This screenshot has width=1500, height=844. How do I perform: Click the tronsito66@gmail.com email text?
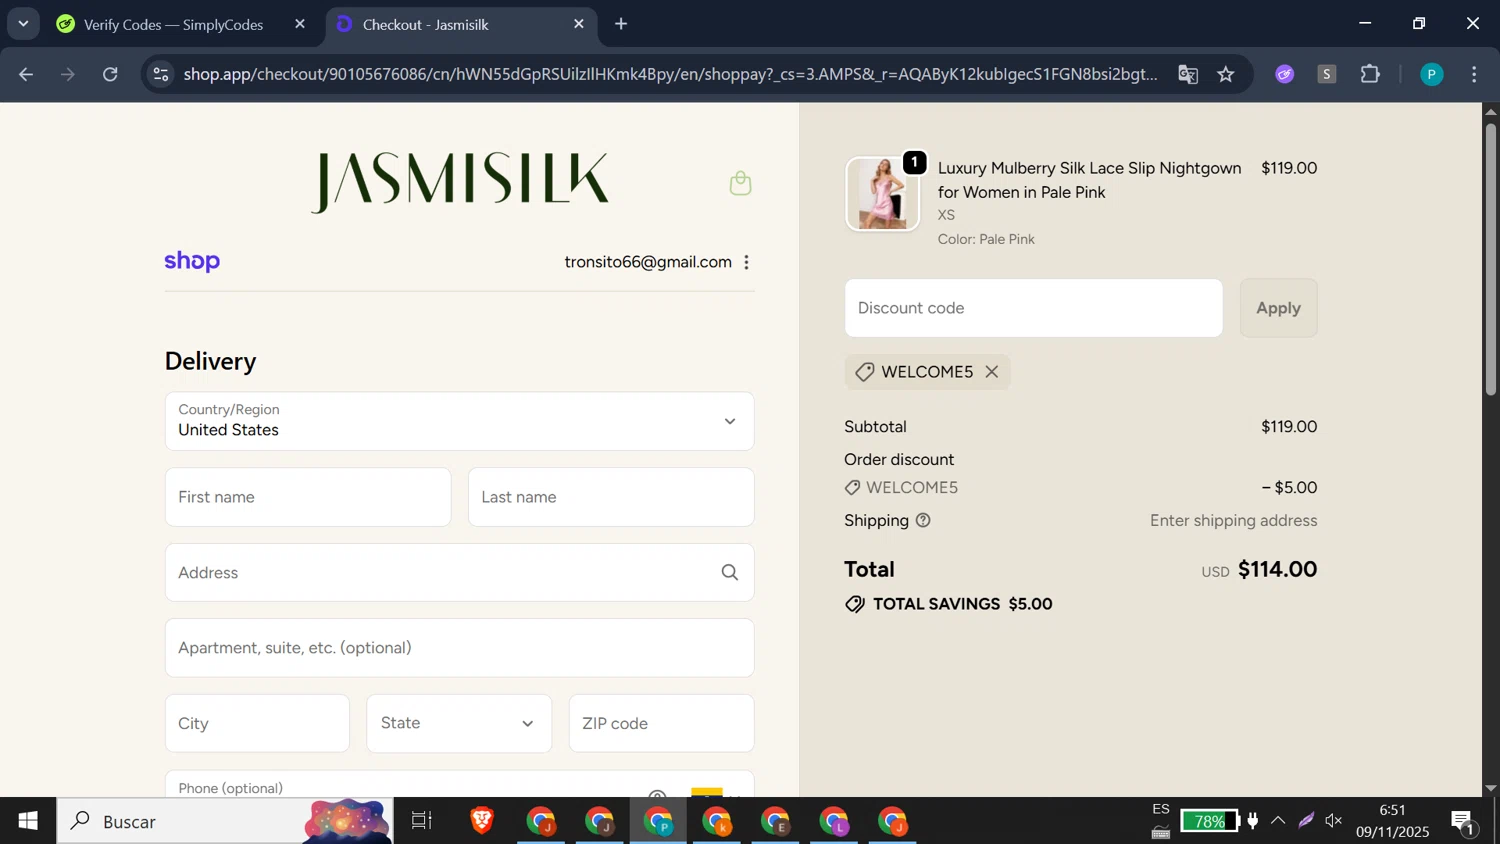[x=648, y=262]
